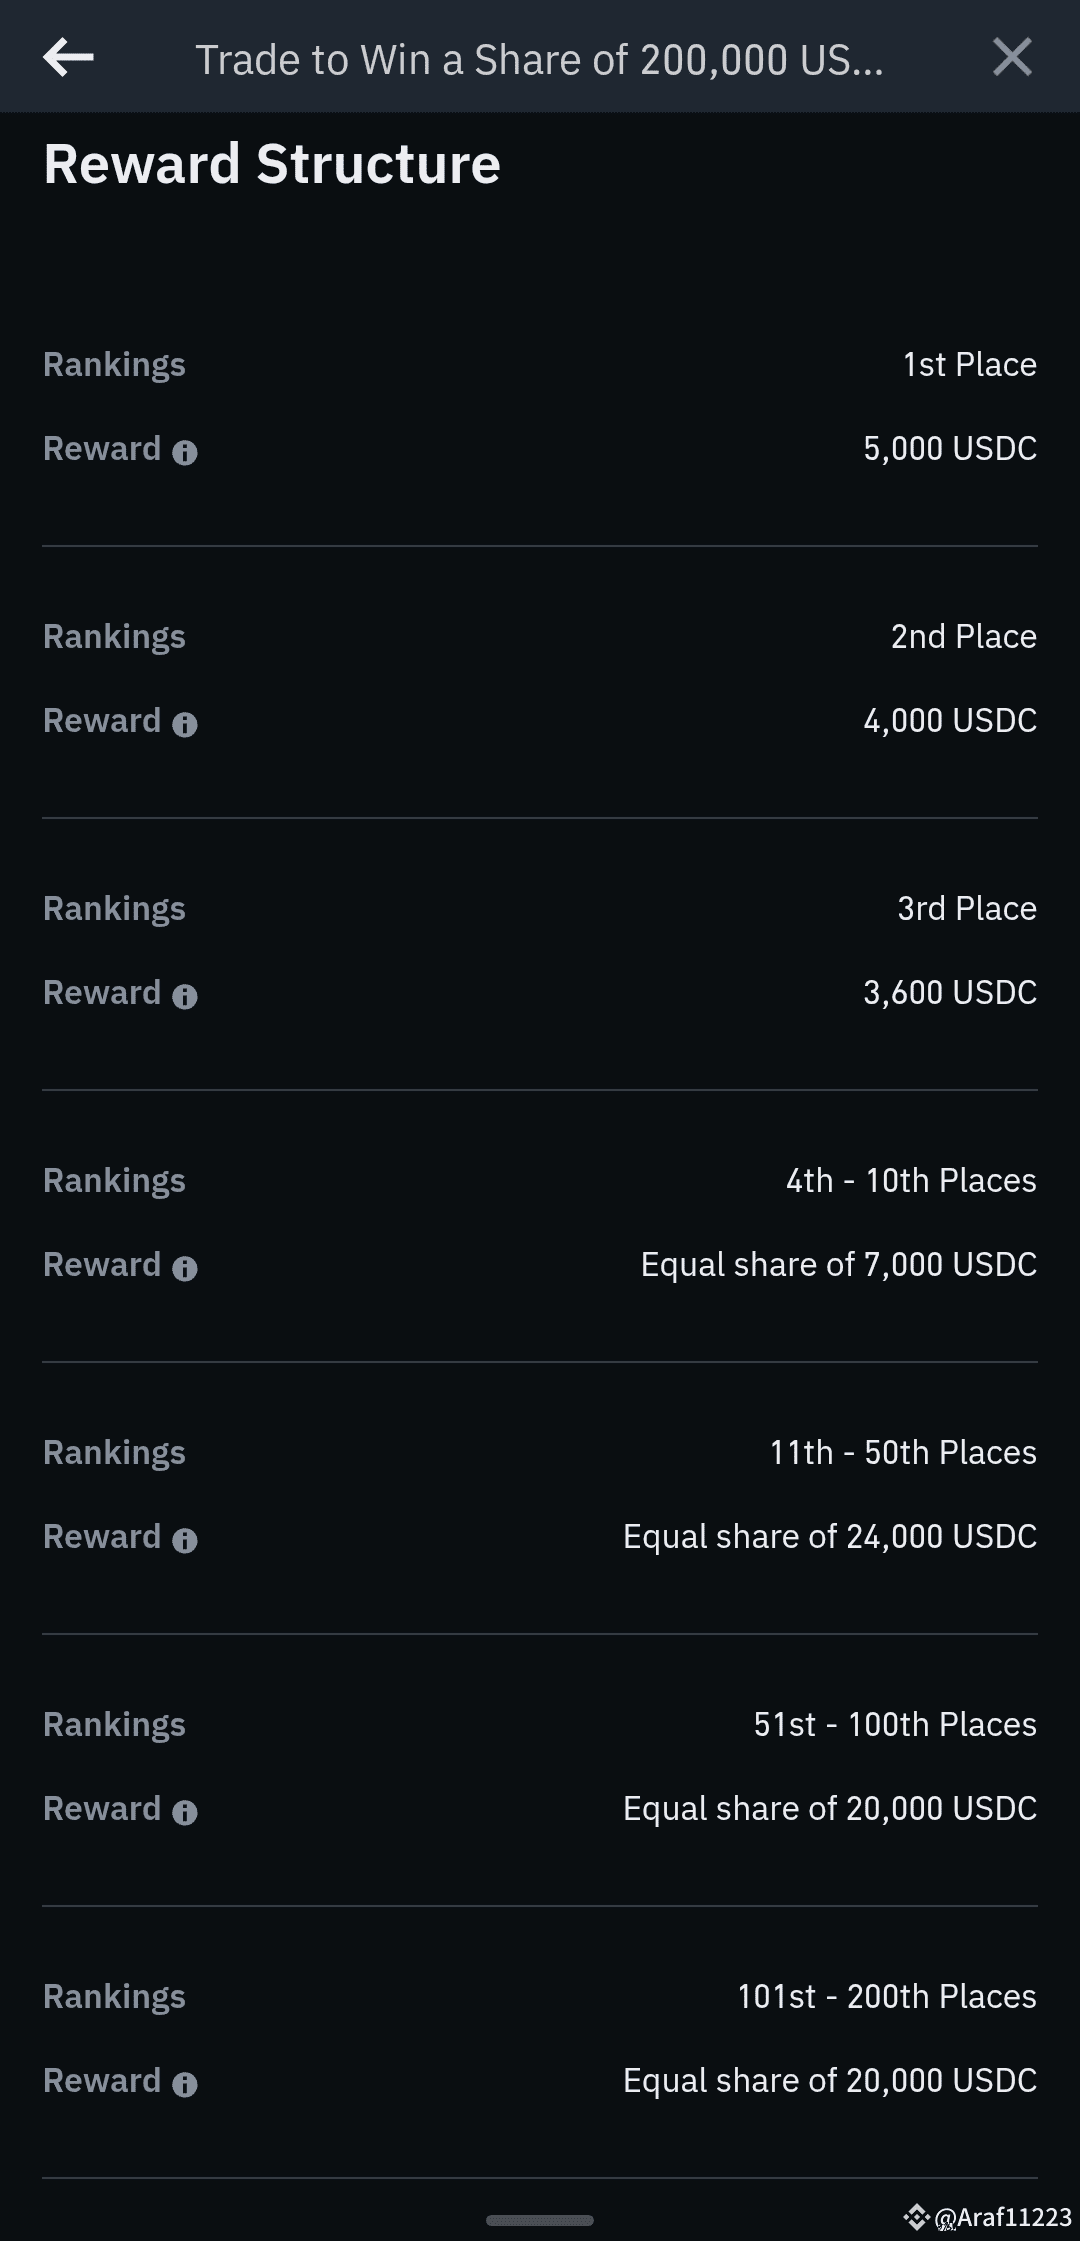This screenshot has height=2241, width=1080.
Task: Show info for 51st-100th Places reward
Action: [185, 1812]
